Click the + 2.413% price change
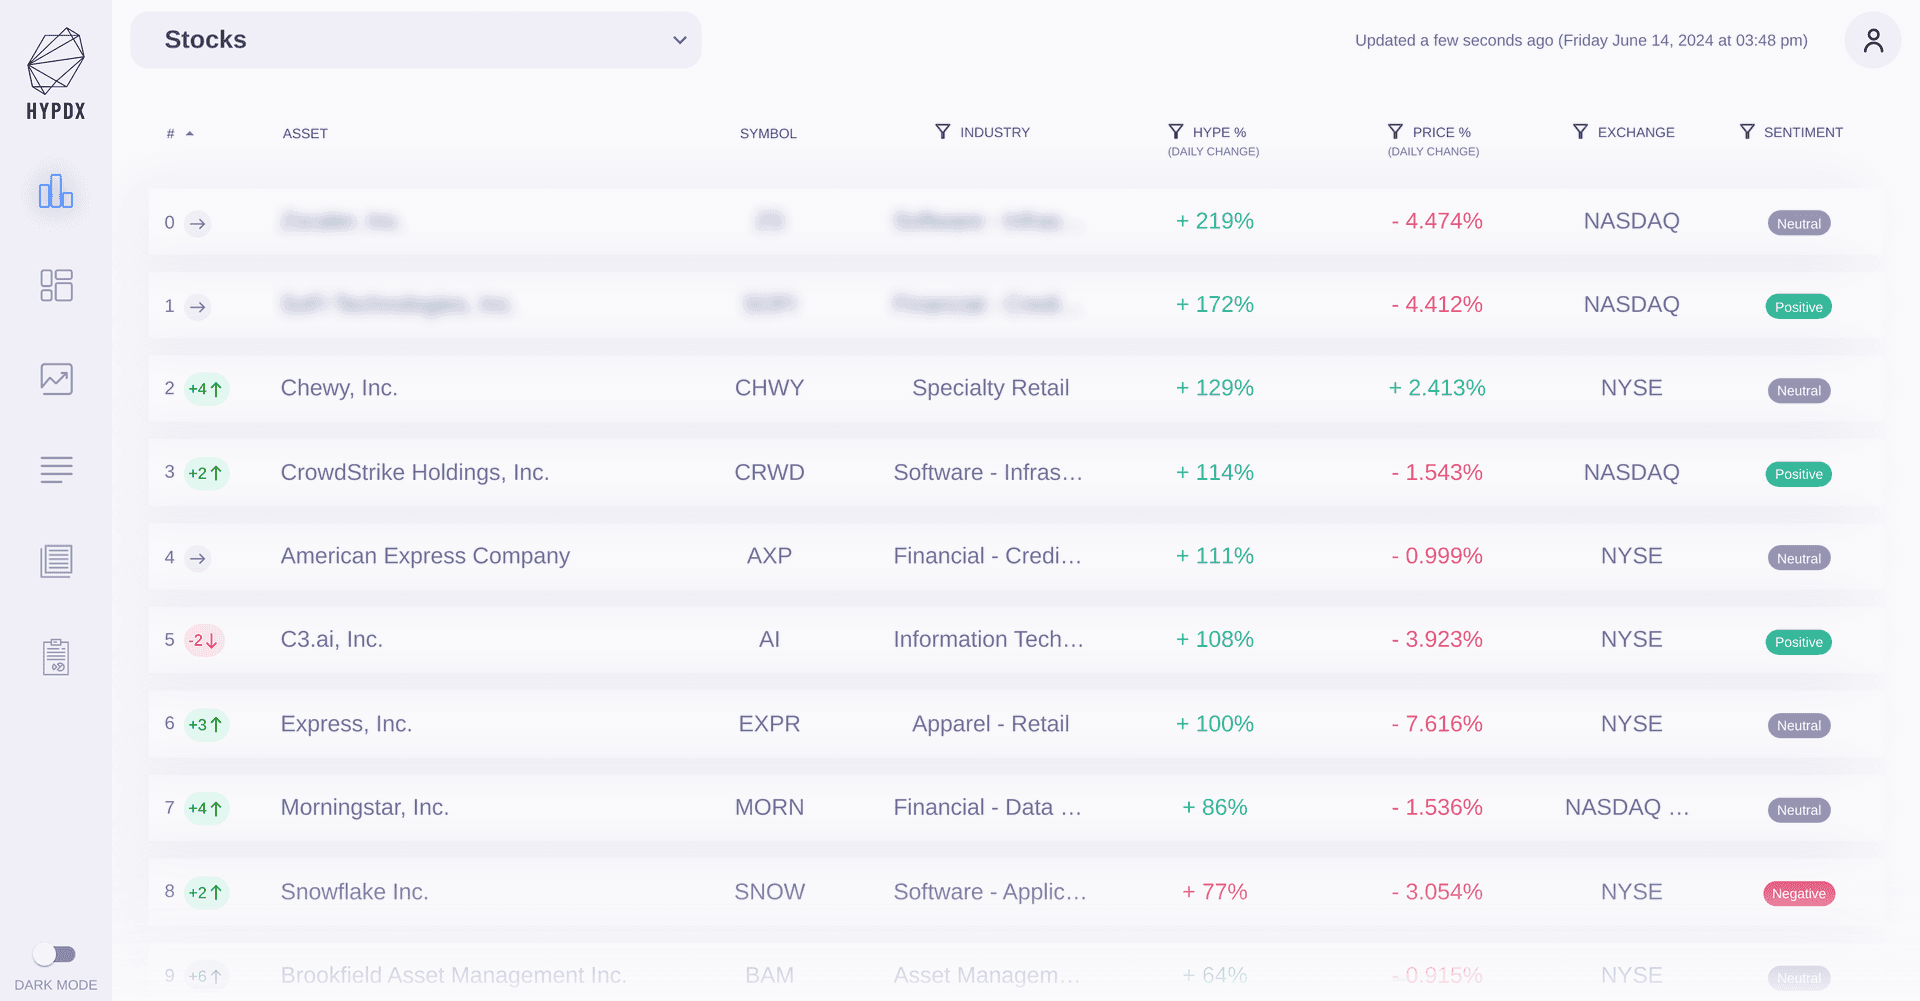 pyautogui.click(x=1437, y=388)
